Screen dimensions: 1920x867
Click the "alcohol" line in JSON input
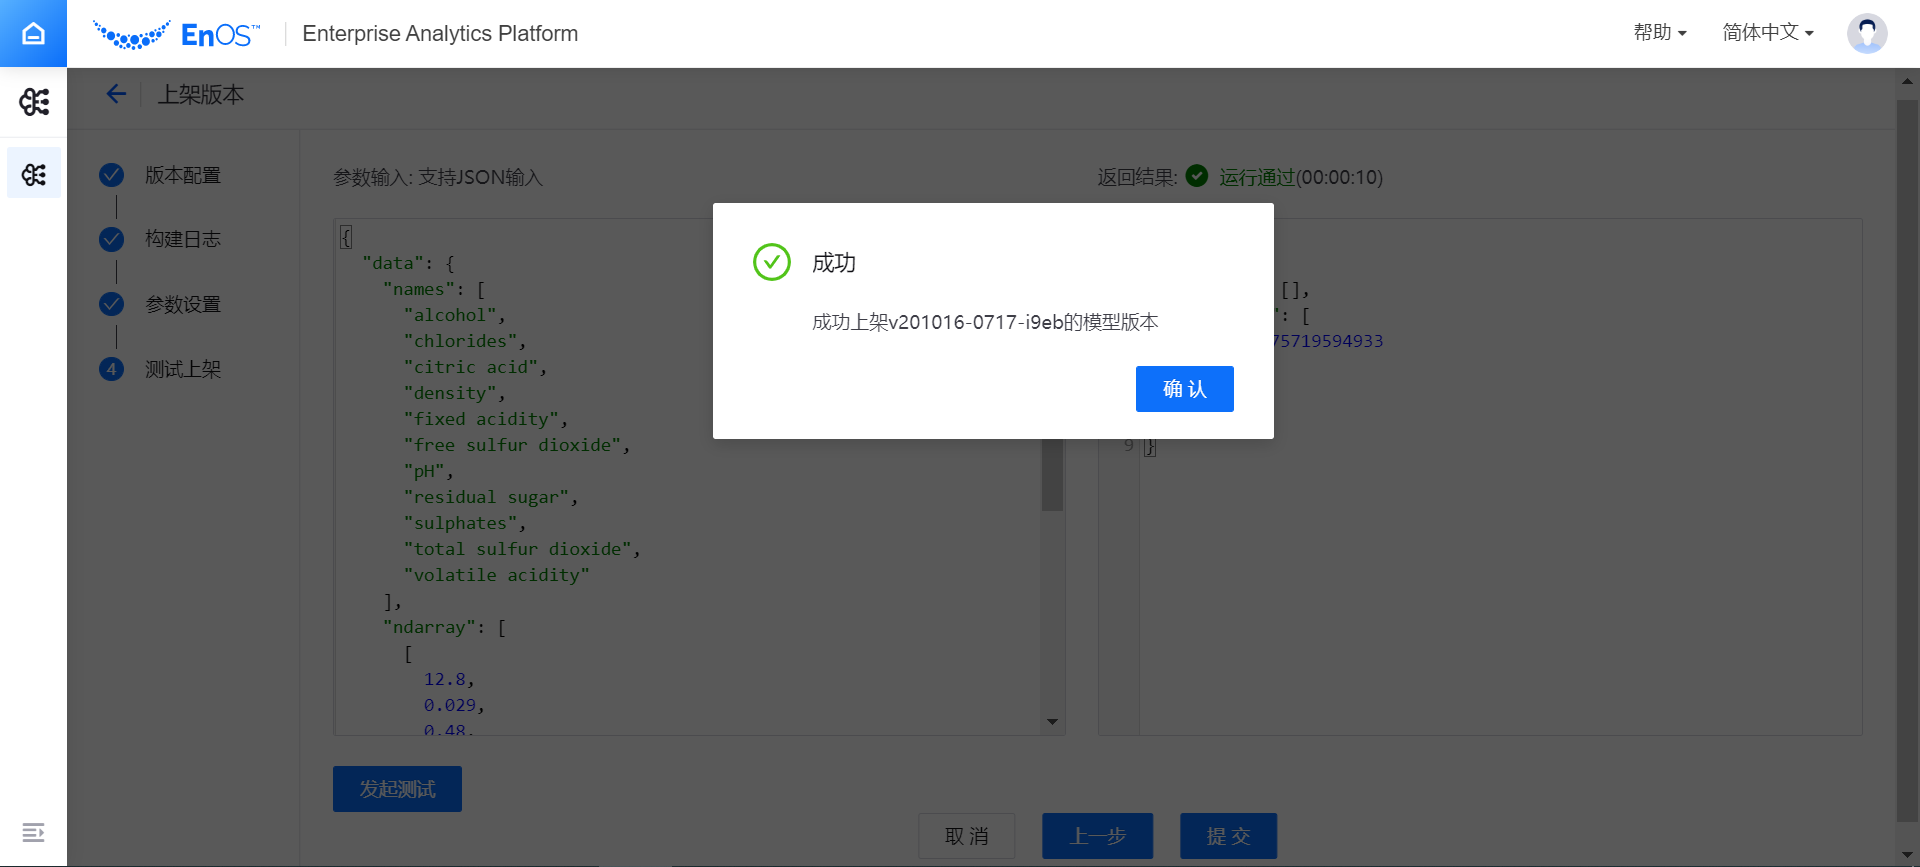coord(455,315)
